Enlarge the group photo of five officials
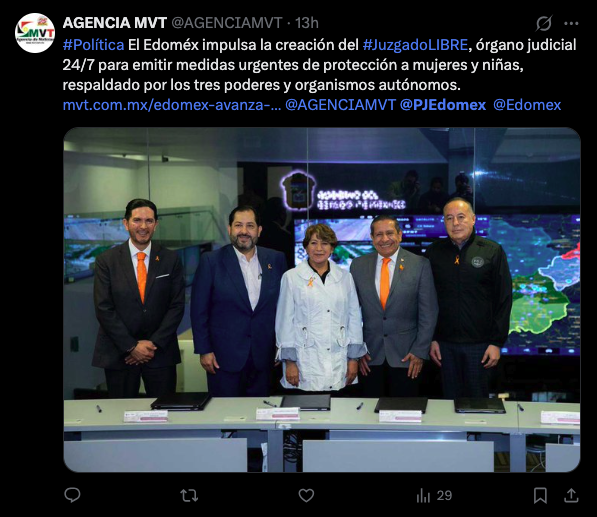Viewport: 597px width, 517px height. [322, 300]
